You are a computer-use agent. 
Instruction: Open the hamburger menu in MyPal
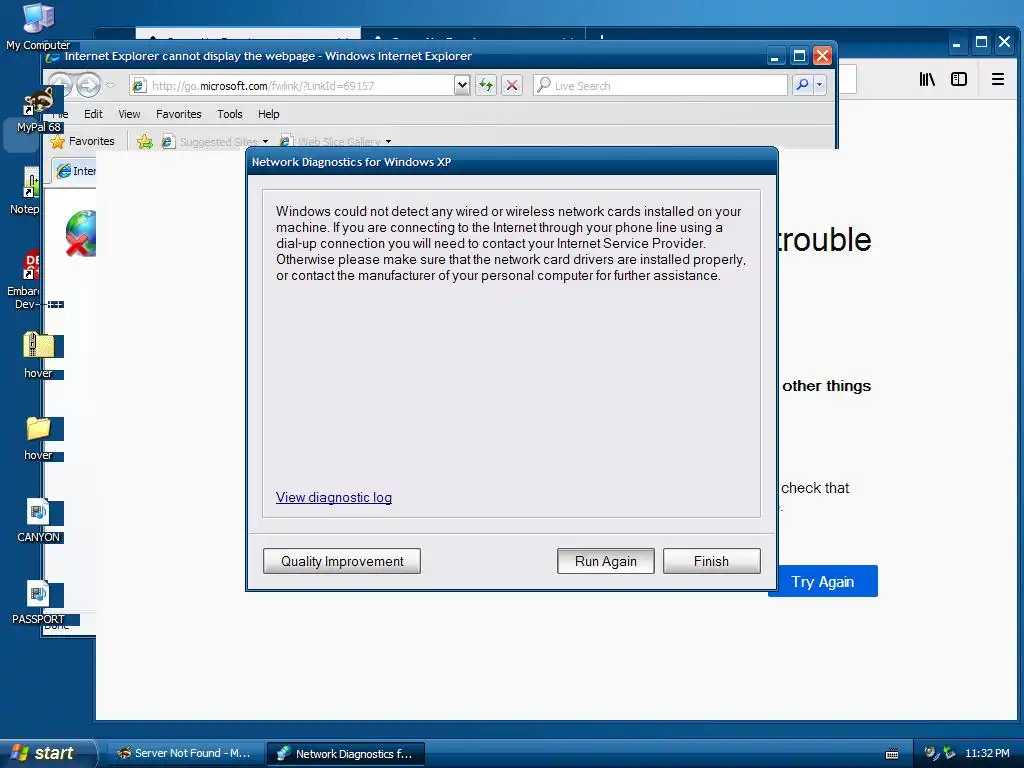997,79
